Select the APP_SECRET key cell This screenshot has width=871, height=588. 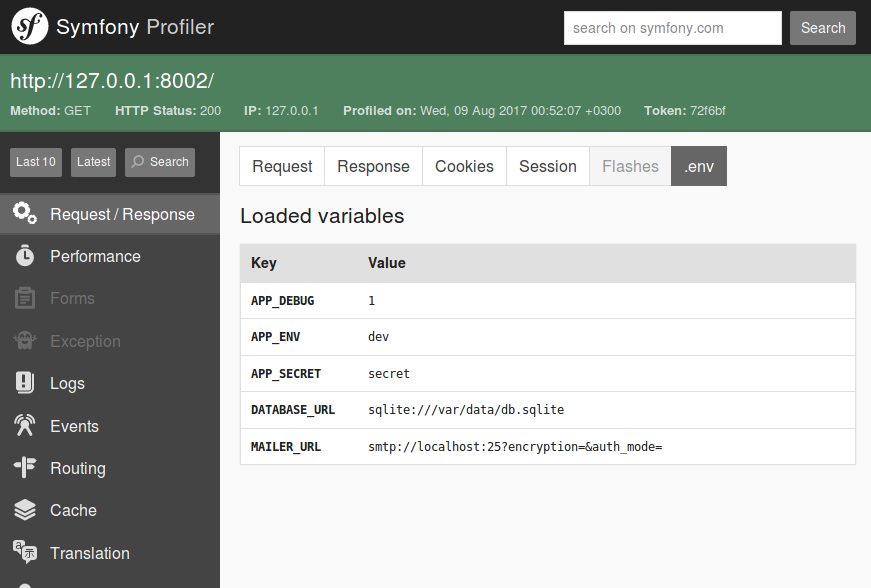pos(286,374)
